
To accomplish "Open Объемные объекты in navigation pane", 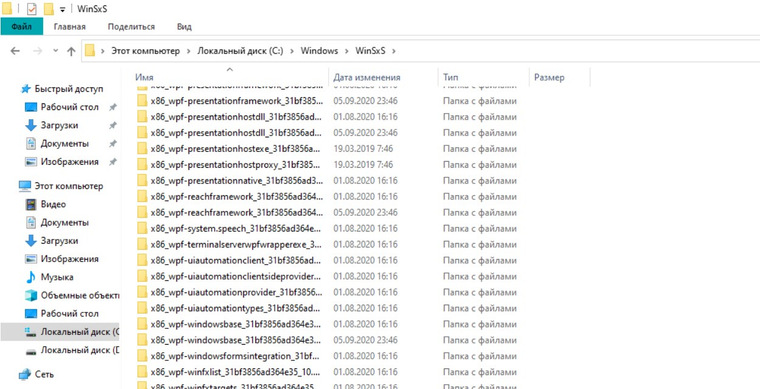I will pyautogui.click(x=80, y=296).
